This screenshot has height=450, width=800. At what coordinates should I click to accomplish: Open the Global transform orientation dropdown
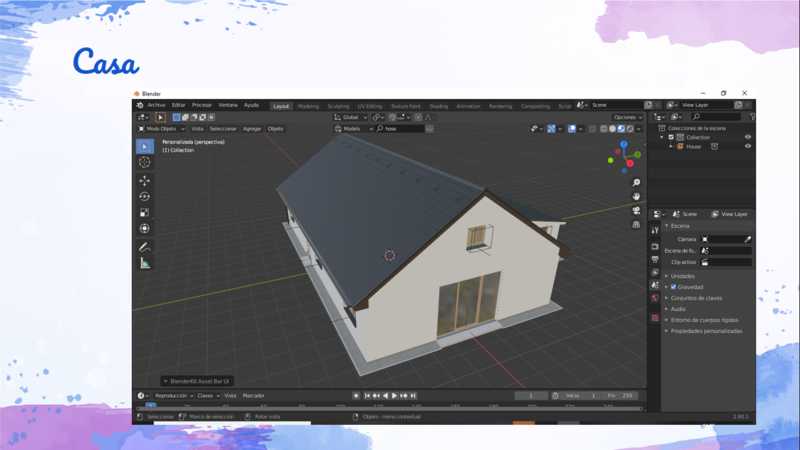pos(351,117)
